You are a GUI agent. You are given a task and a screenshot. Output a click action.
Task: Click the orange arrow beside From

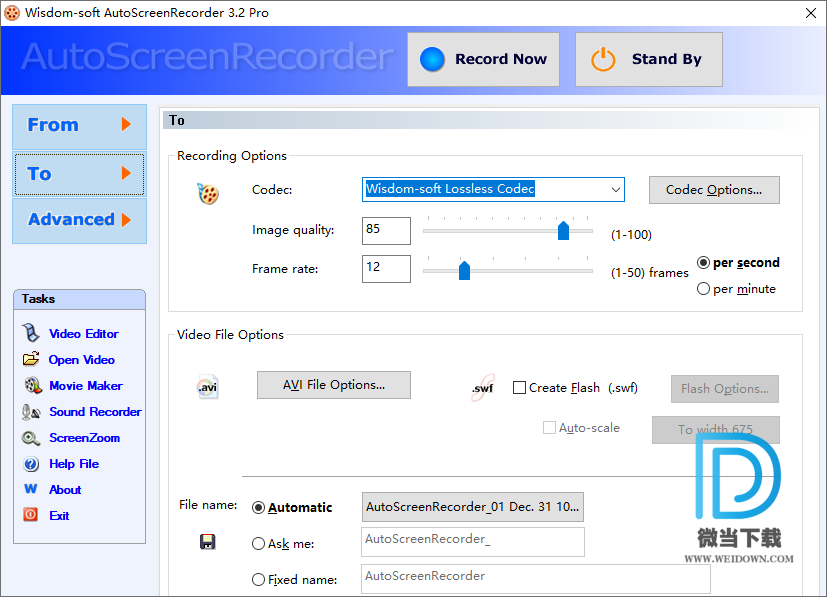(126, 124)
